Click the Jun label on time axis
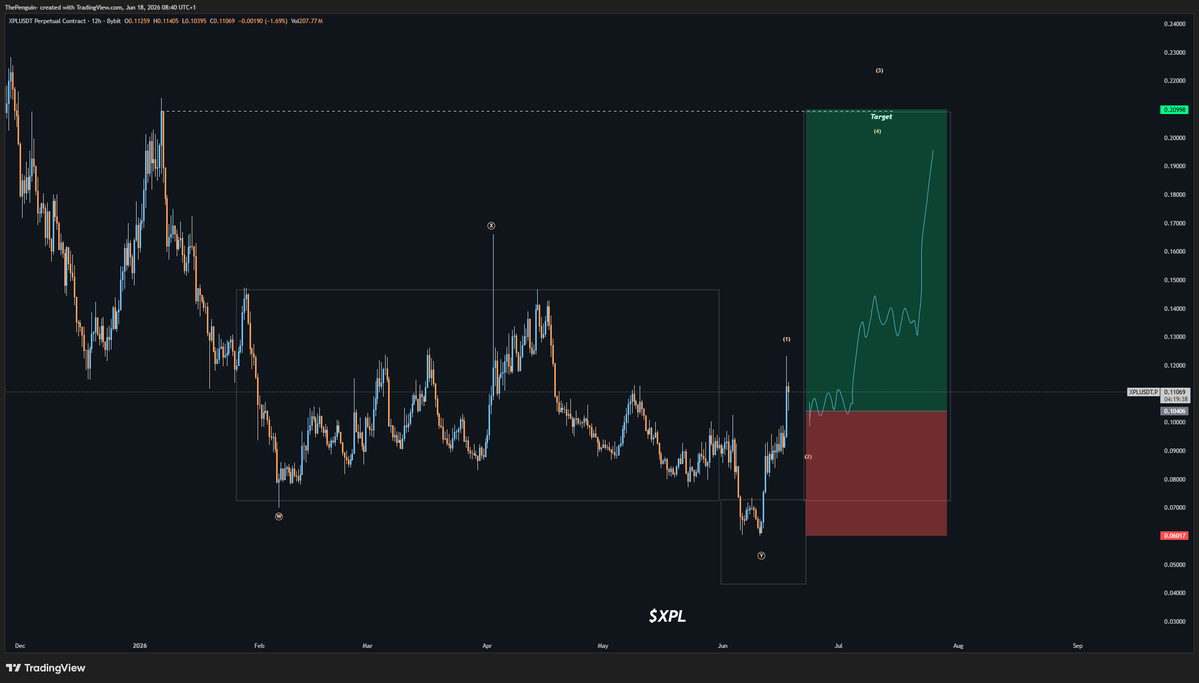Viewport: 1199px width, 683px height. 723,646
